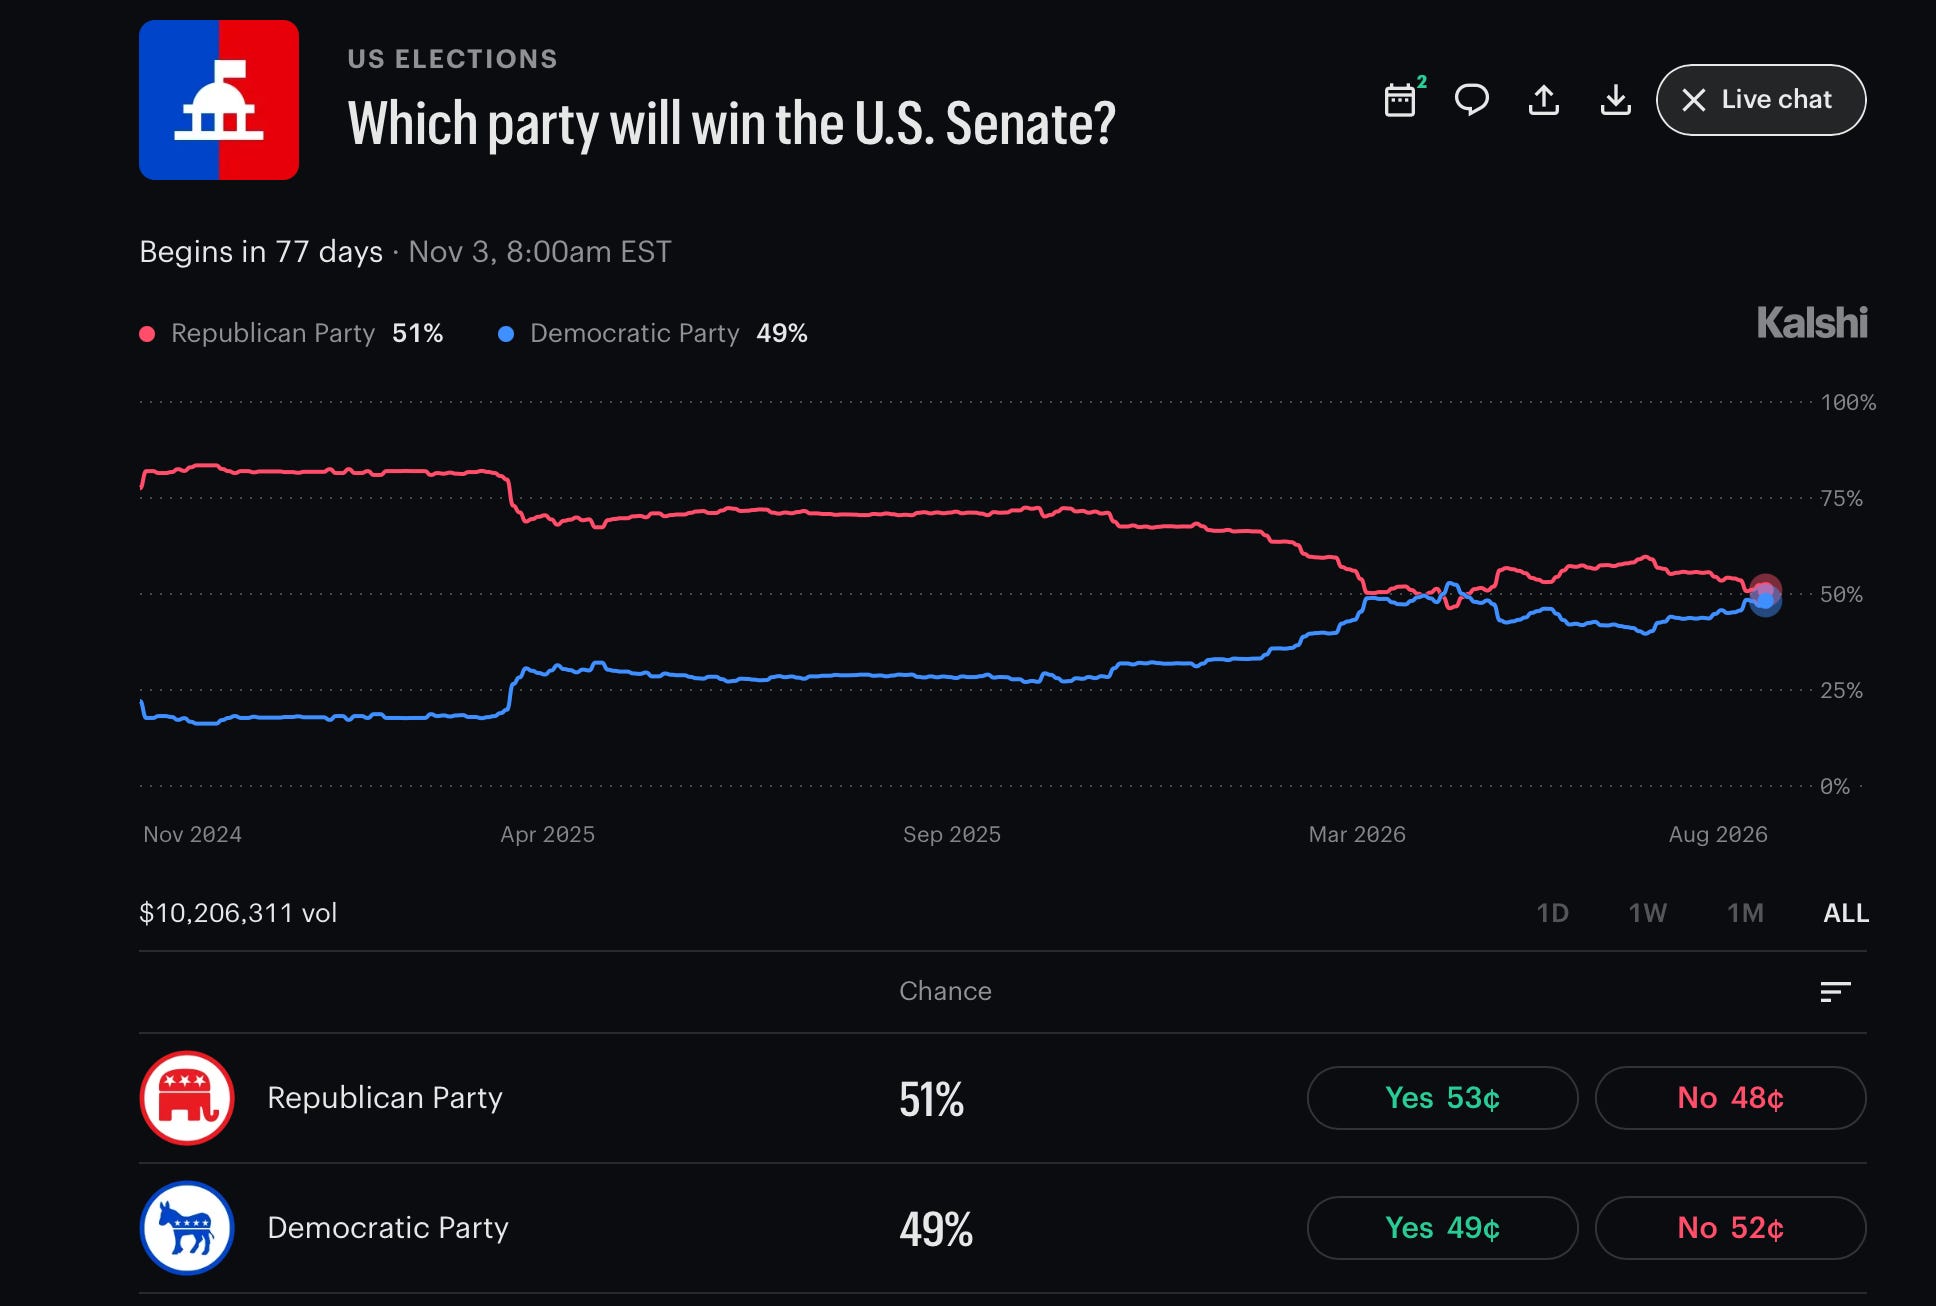The image size is (1936, 1306).
Task: Open the comments speech bubble icon
Action: (1471, 100)
